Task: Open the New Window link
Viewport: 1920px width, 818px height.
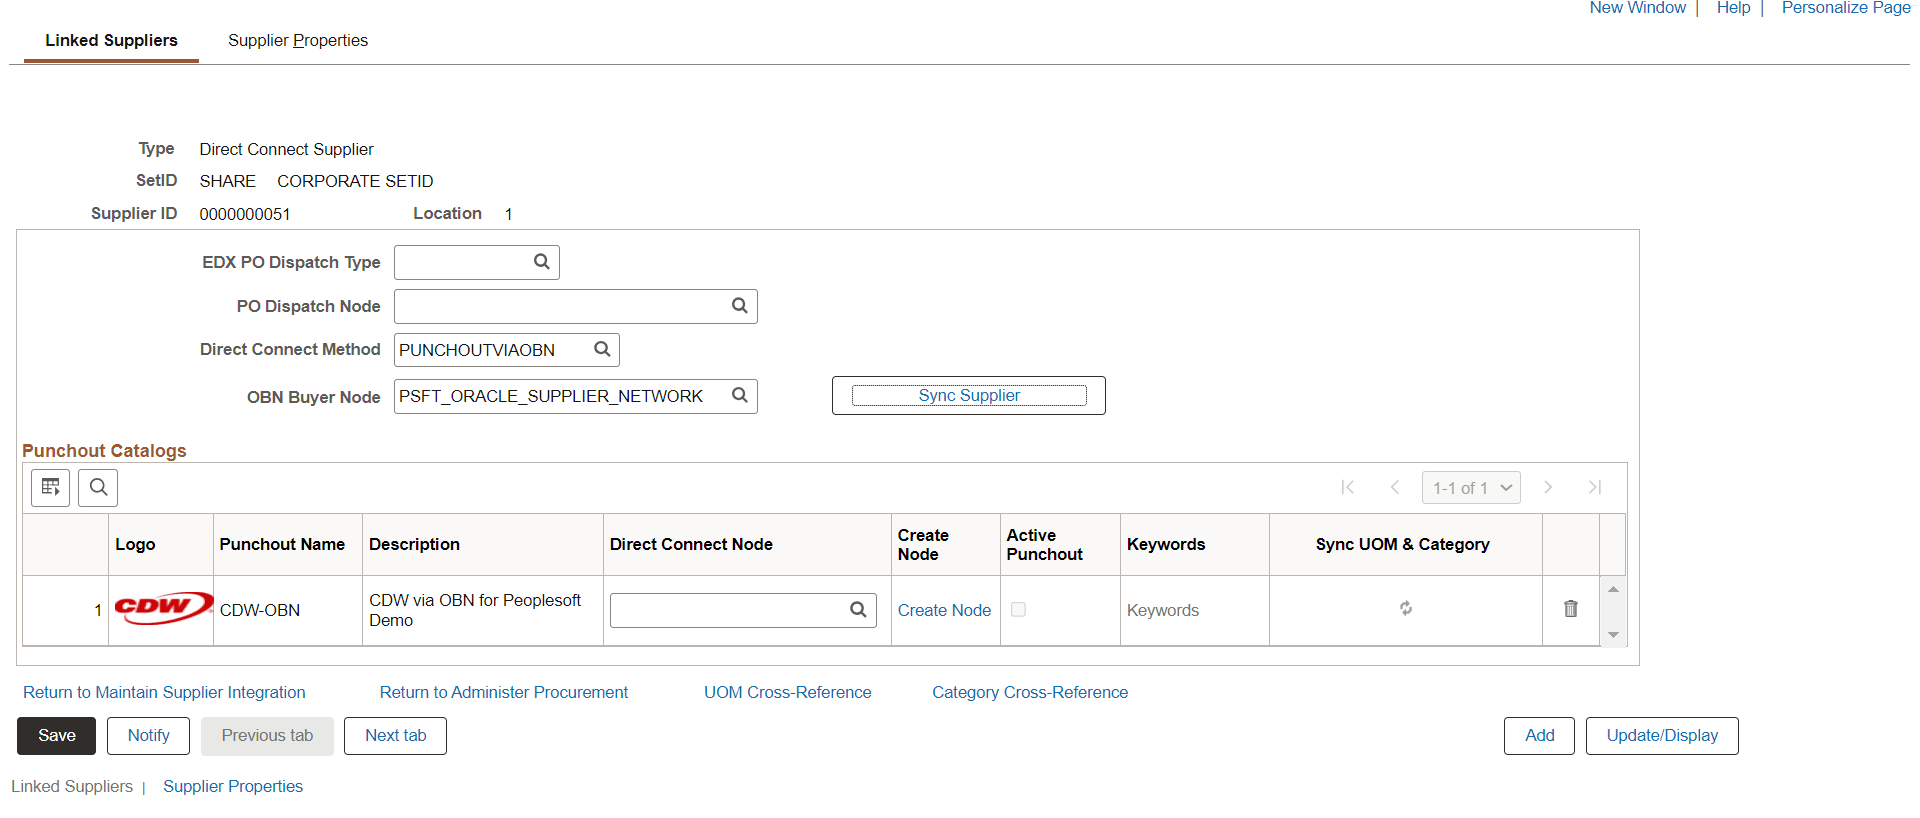Action: (x=1638, y=8)
